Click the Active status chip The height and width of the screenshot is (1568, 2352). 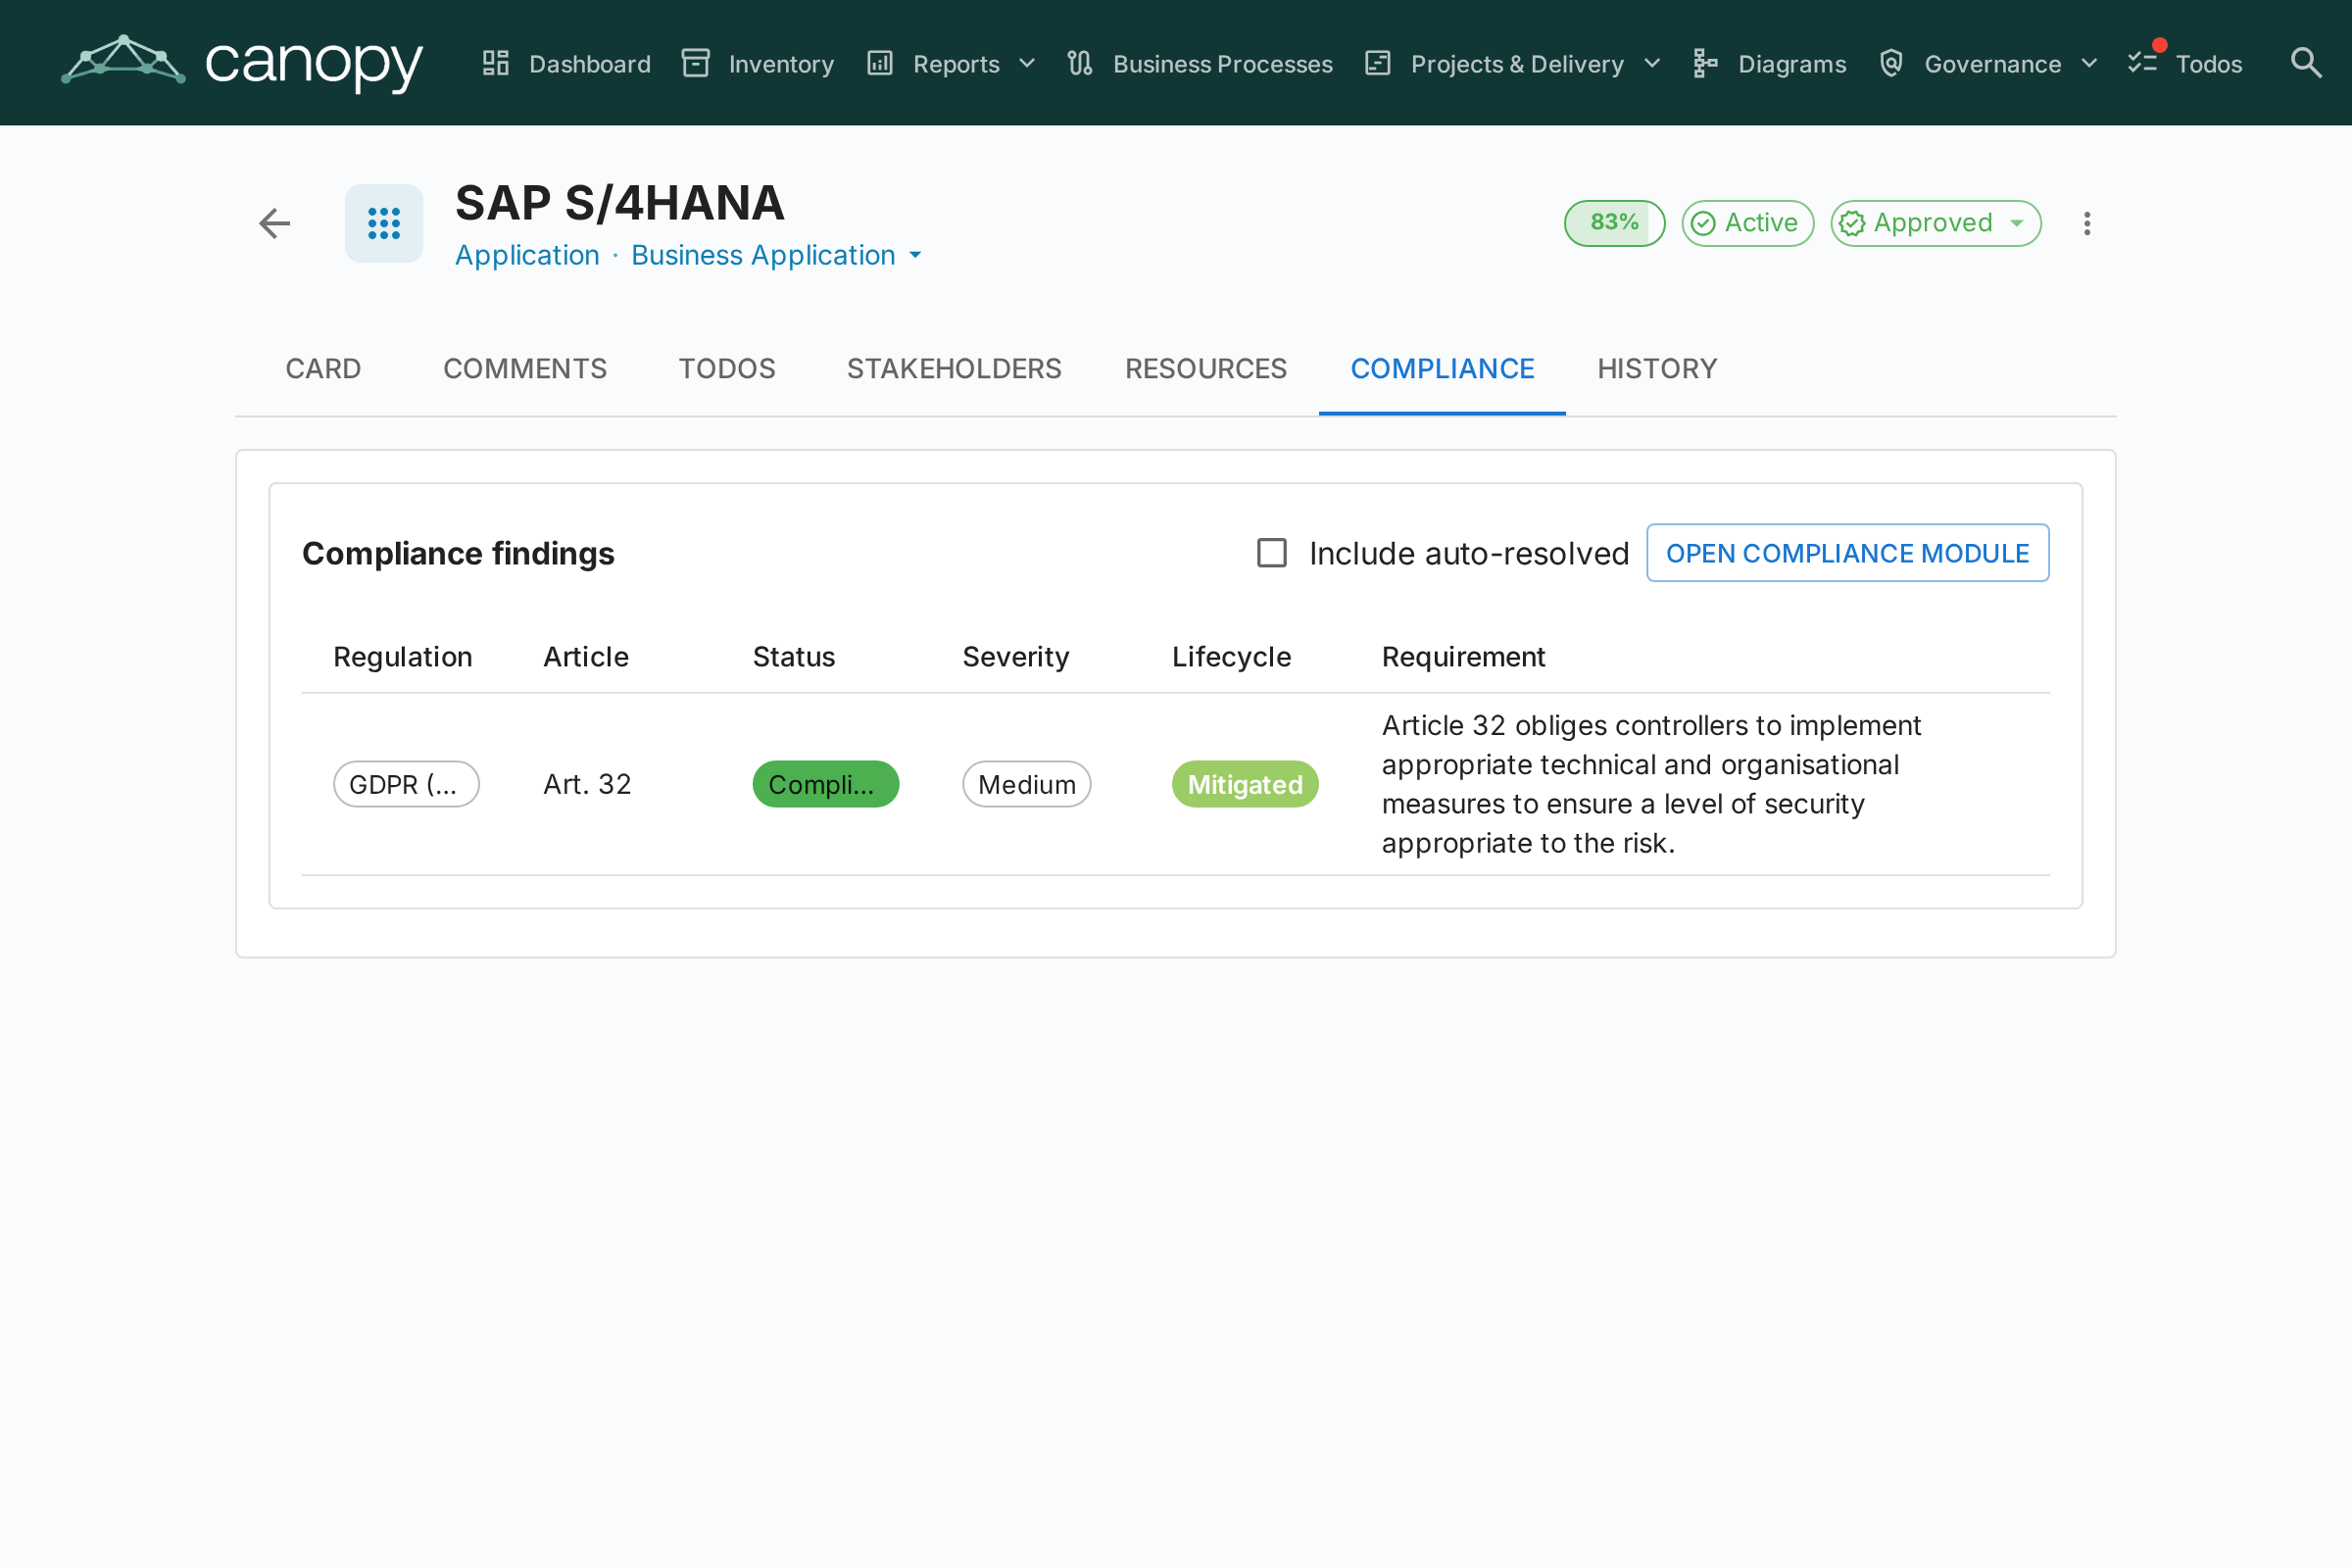point(1747,223)
